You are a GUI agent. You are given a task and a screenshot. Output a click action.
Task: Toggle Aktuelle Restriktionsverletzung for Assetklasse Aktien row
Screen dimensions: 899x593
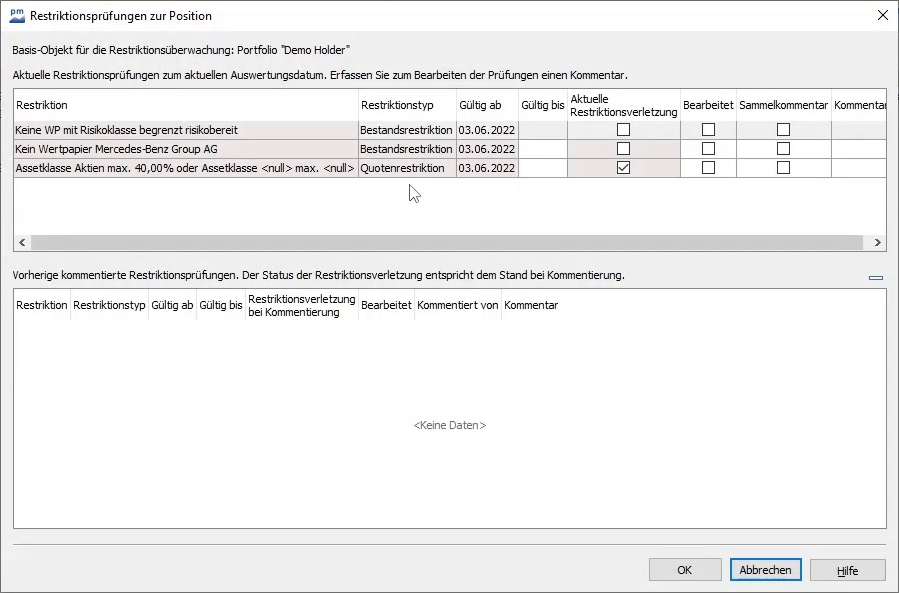[623, 168]
